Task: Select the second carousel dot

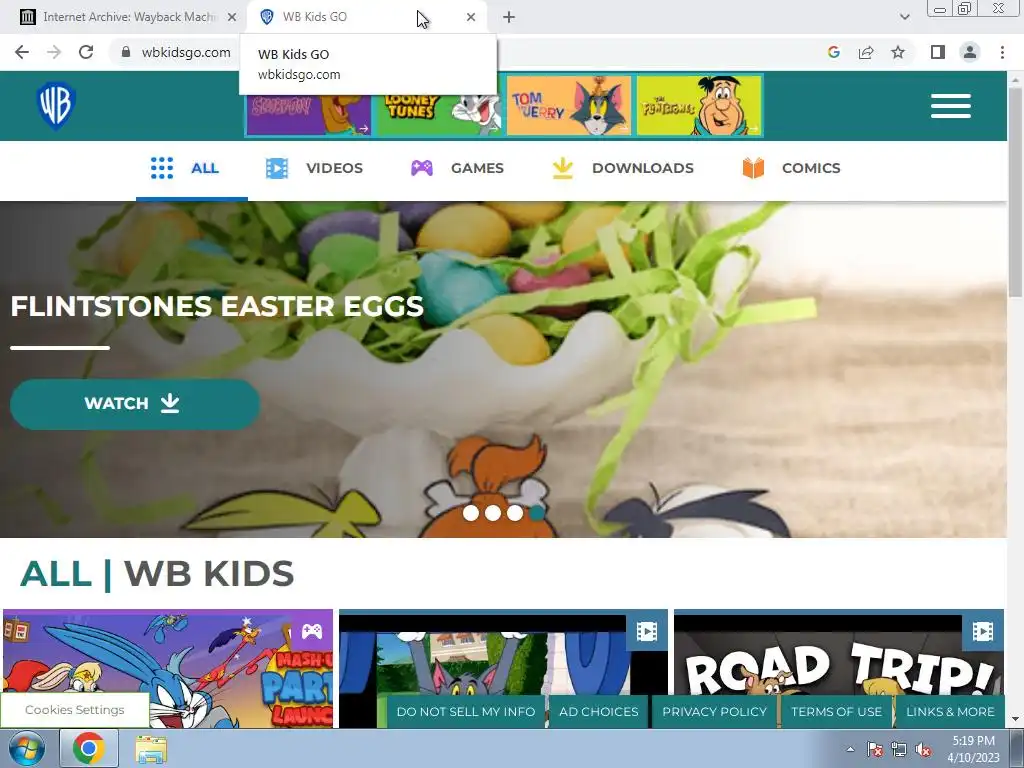Action: point(493,513)
